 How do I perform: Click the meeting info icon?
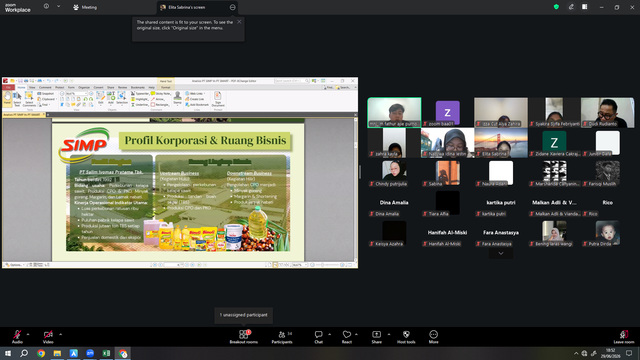coord(46,7)
